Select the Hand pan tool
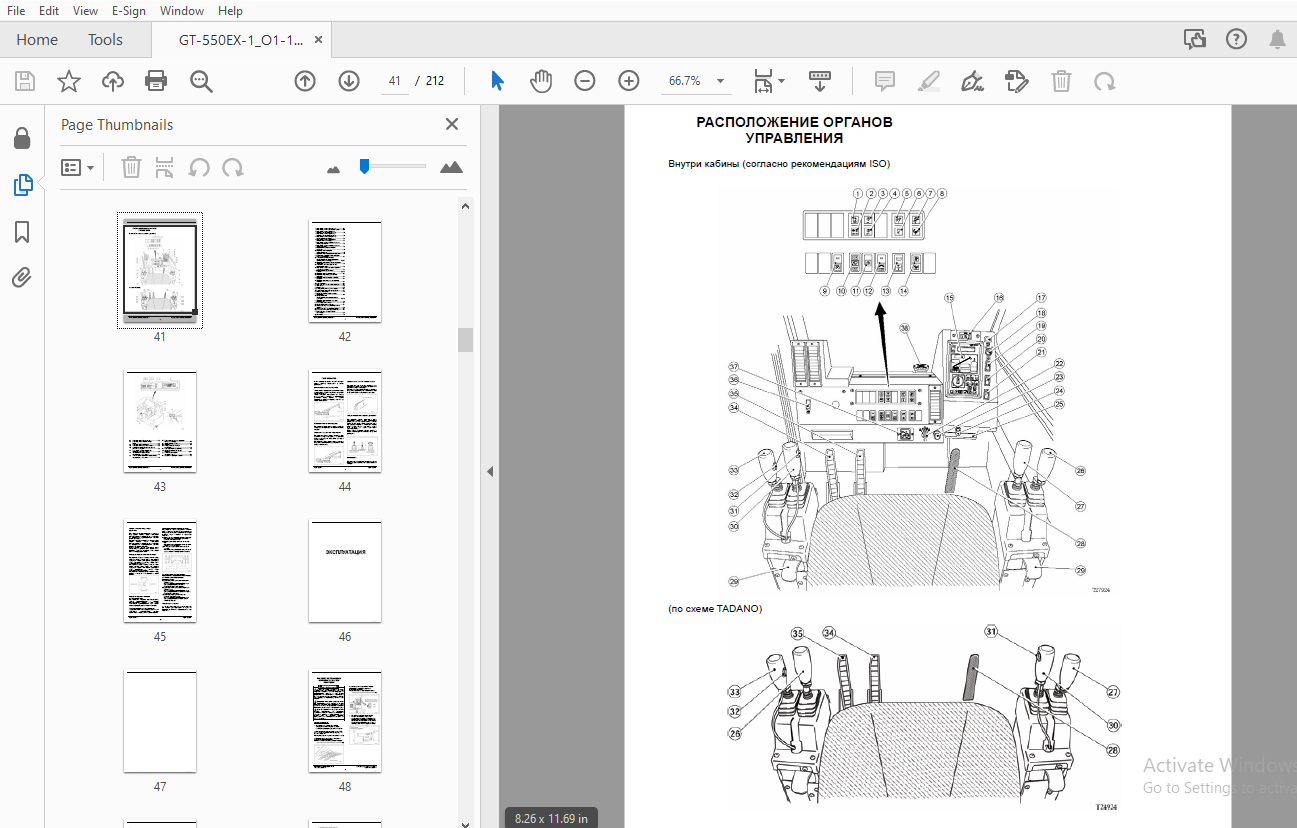The image size is (1297, 828). pyautogui.click(x=541, y=81)
